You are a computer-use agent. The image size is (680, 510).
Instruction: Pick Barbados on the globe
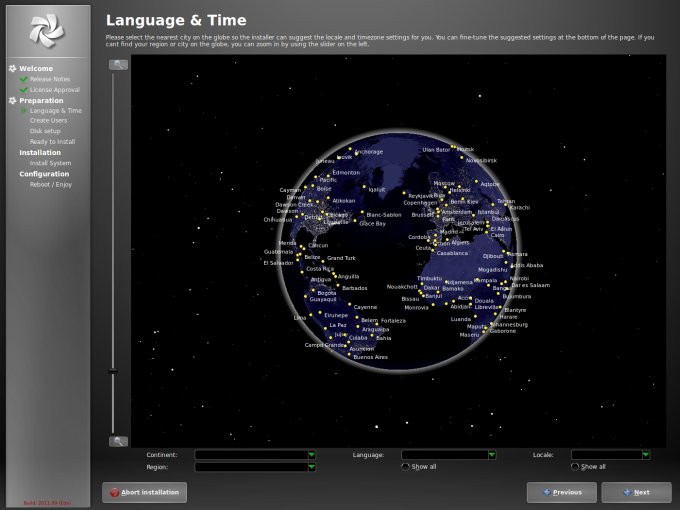[x=354, y=288]
